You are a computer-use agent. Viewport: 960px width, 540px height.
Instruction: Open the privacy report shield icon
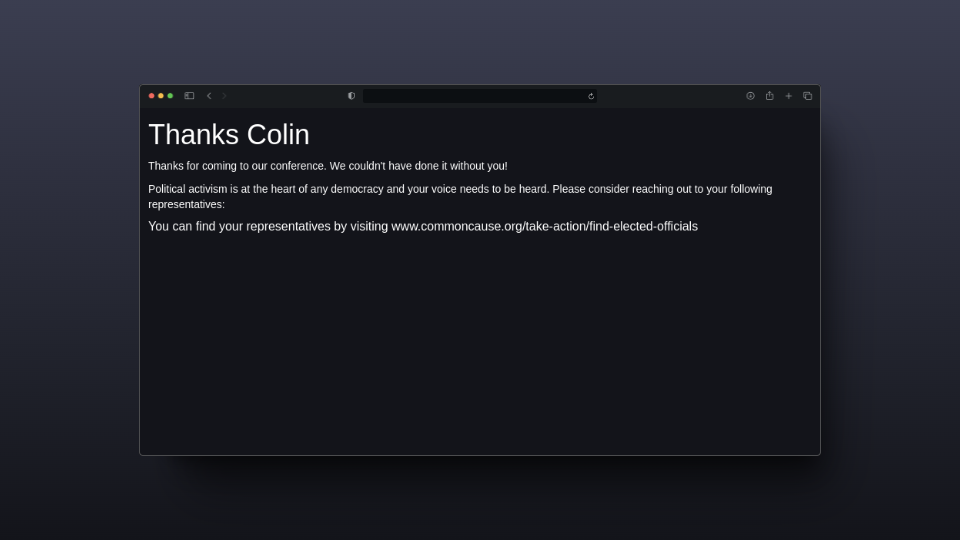(x=351, y=96)
